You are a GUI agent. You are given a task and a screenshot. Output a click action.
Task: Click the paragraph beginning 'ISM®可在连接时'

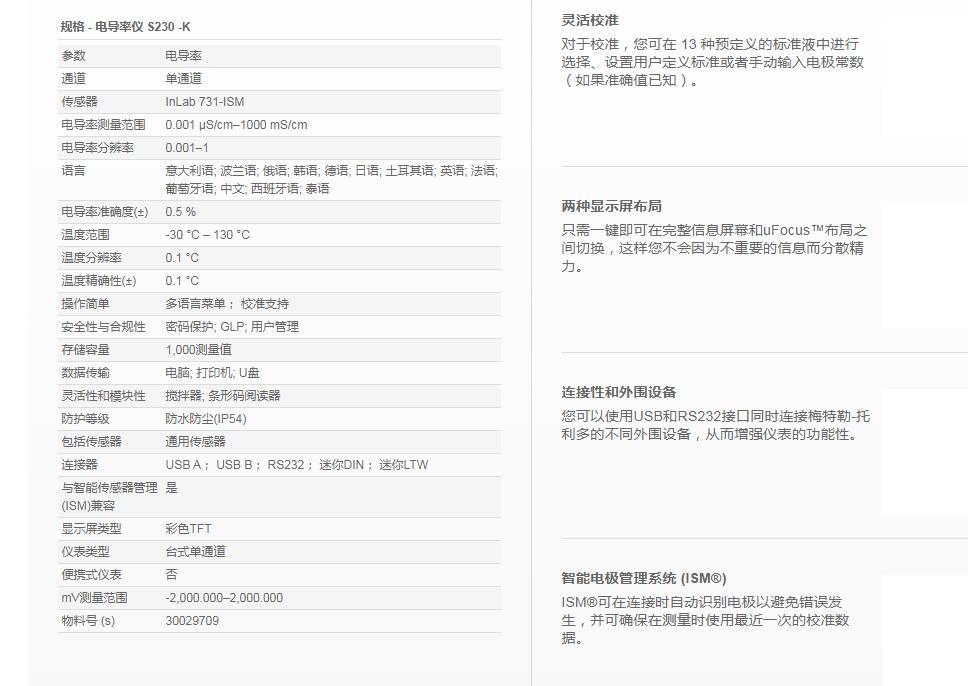click(x=706, y=620)
